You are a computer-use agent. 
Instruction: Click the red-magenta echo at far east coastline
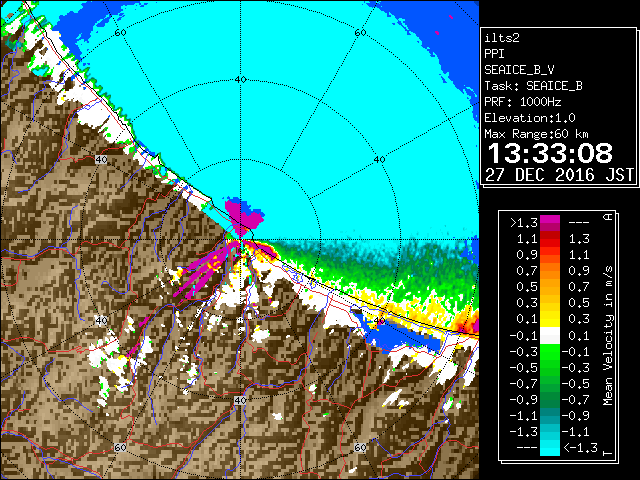[x=469, y=322]
